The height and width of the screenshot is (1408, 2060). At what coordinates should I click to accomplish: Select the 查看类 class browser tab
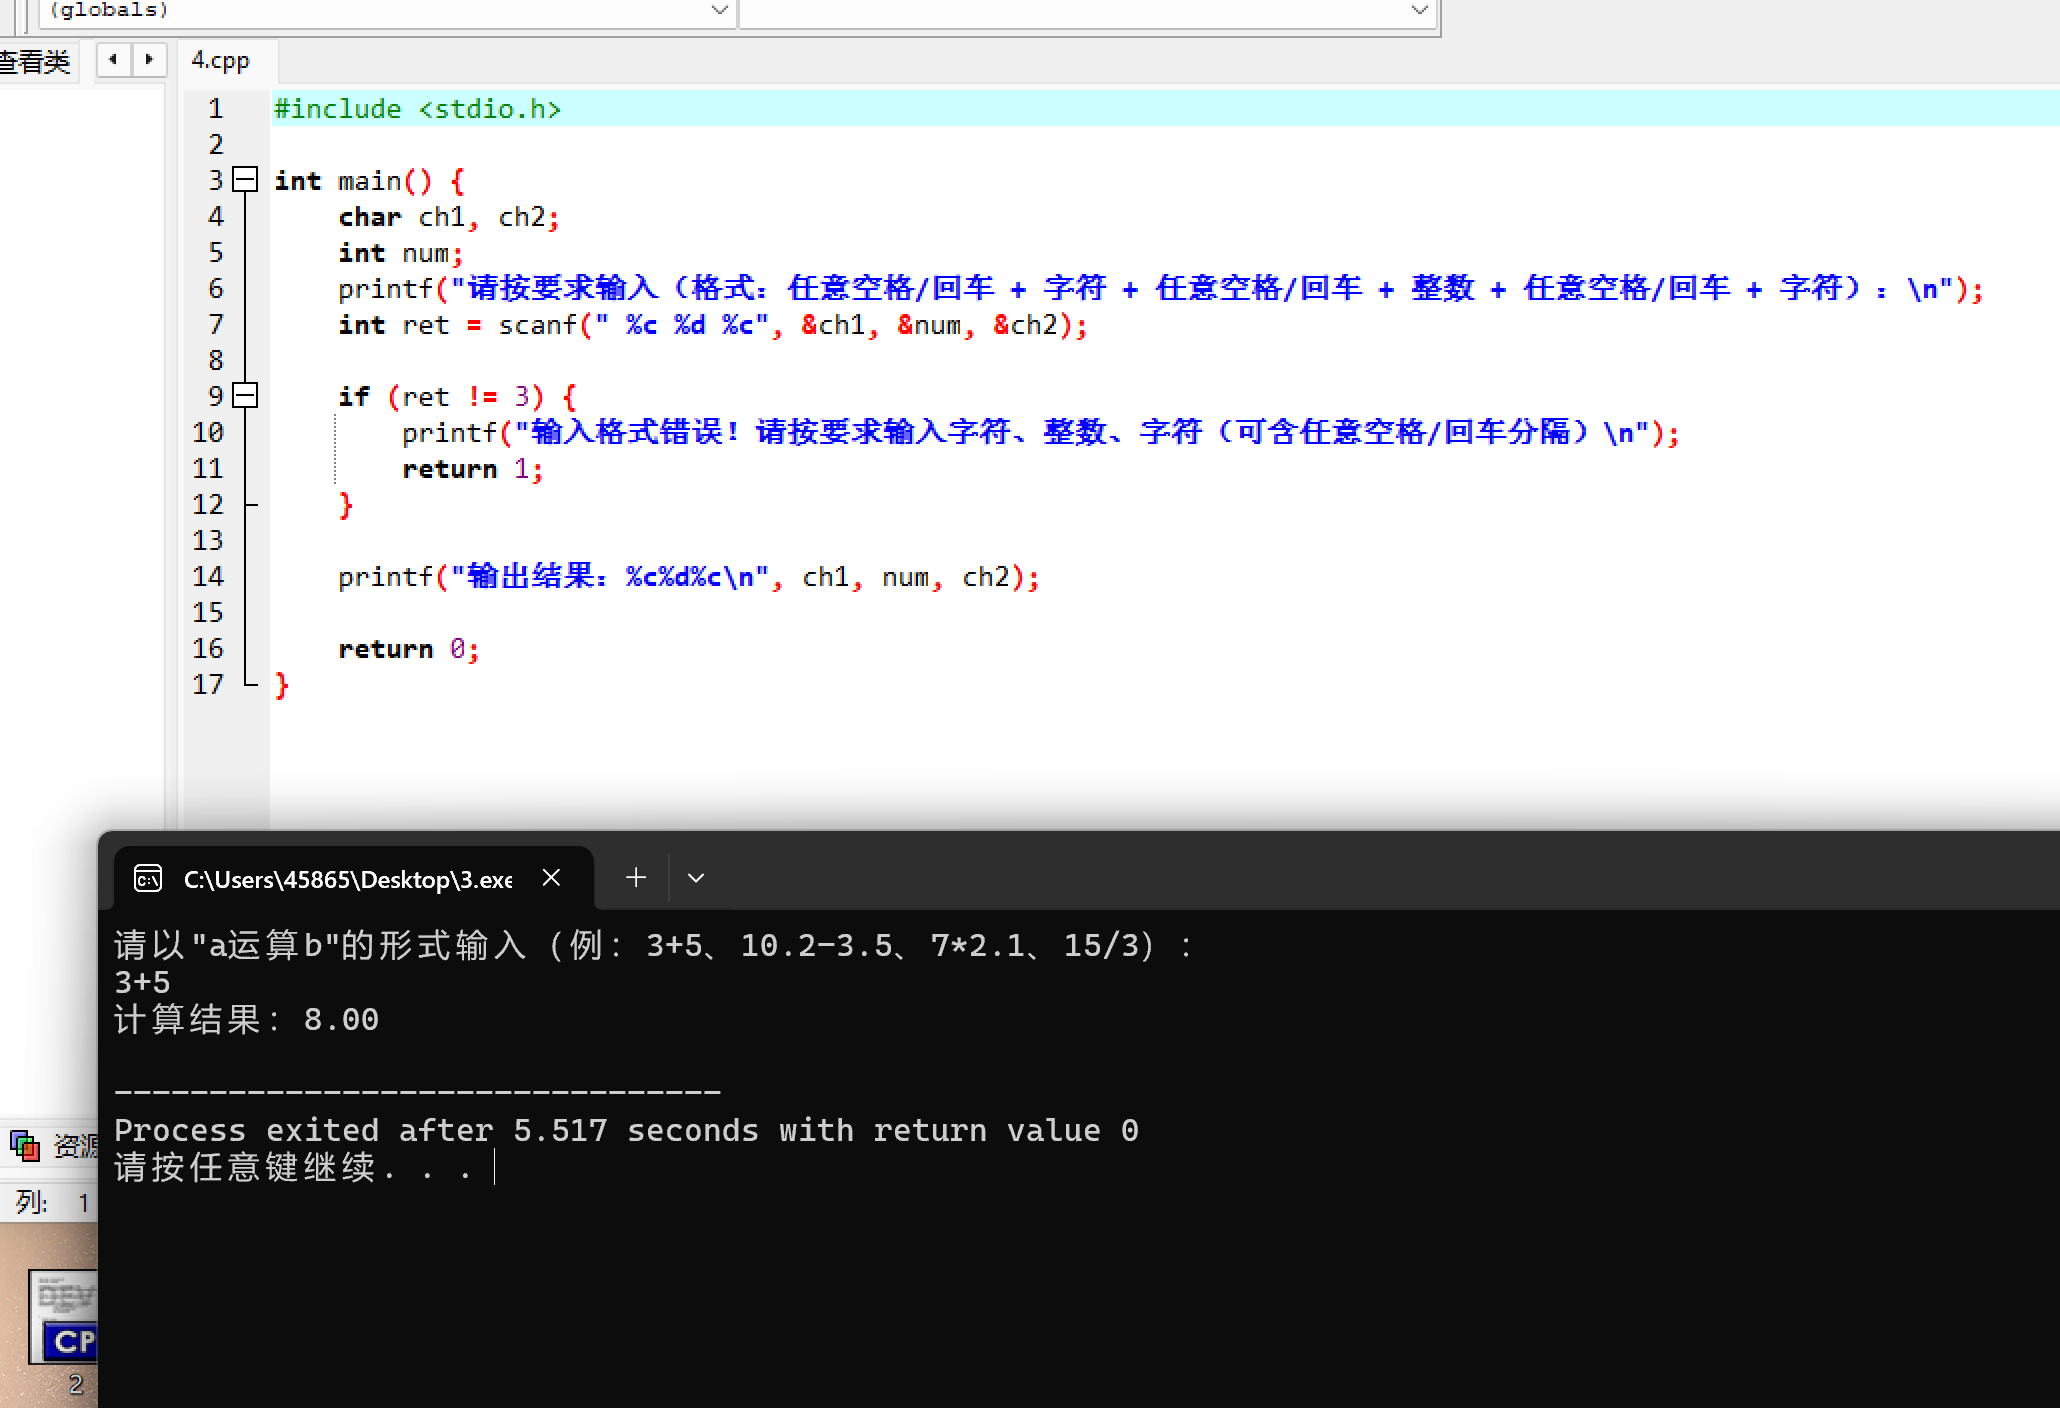tap(36, 62)
